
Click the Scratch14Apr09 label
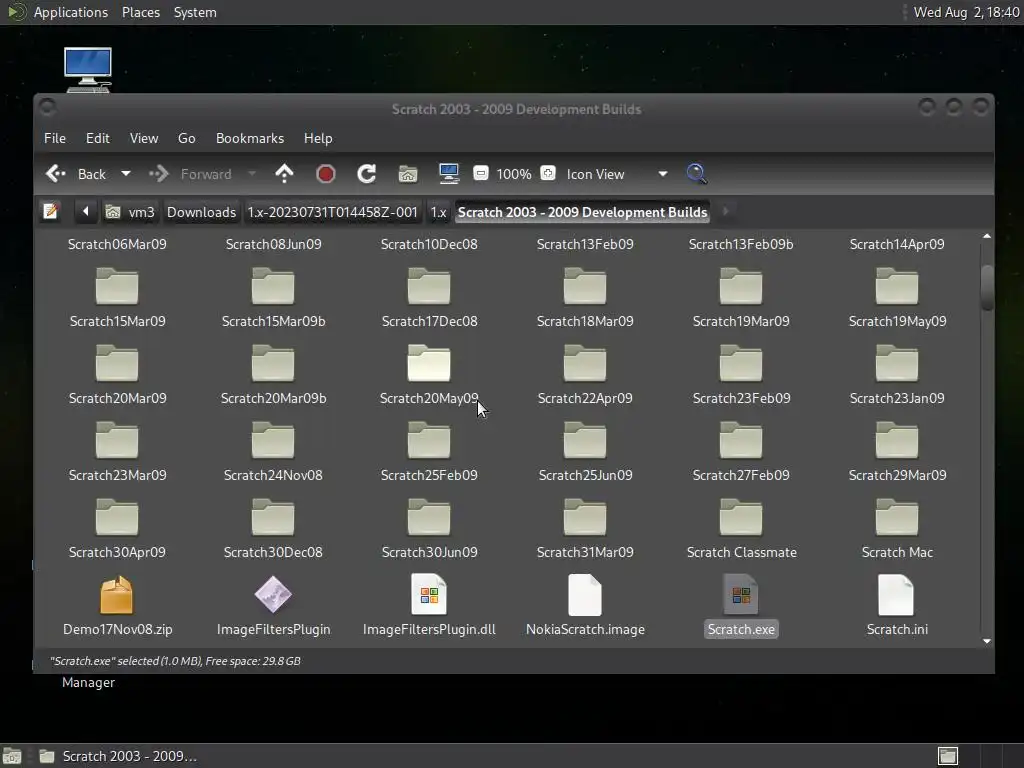tap(897, 244)
